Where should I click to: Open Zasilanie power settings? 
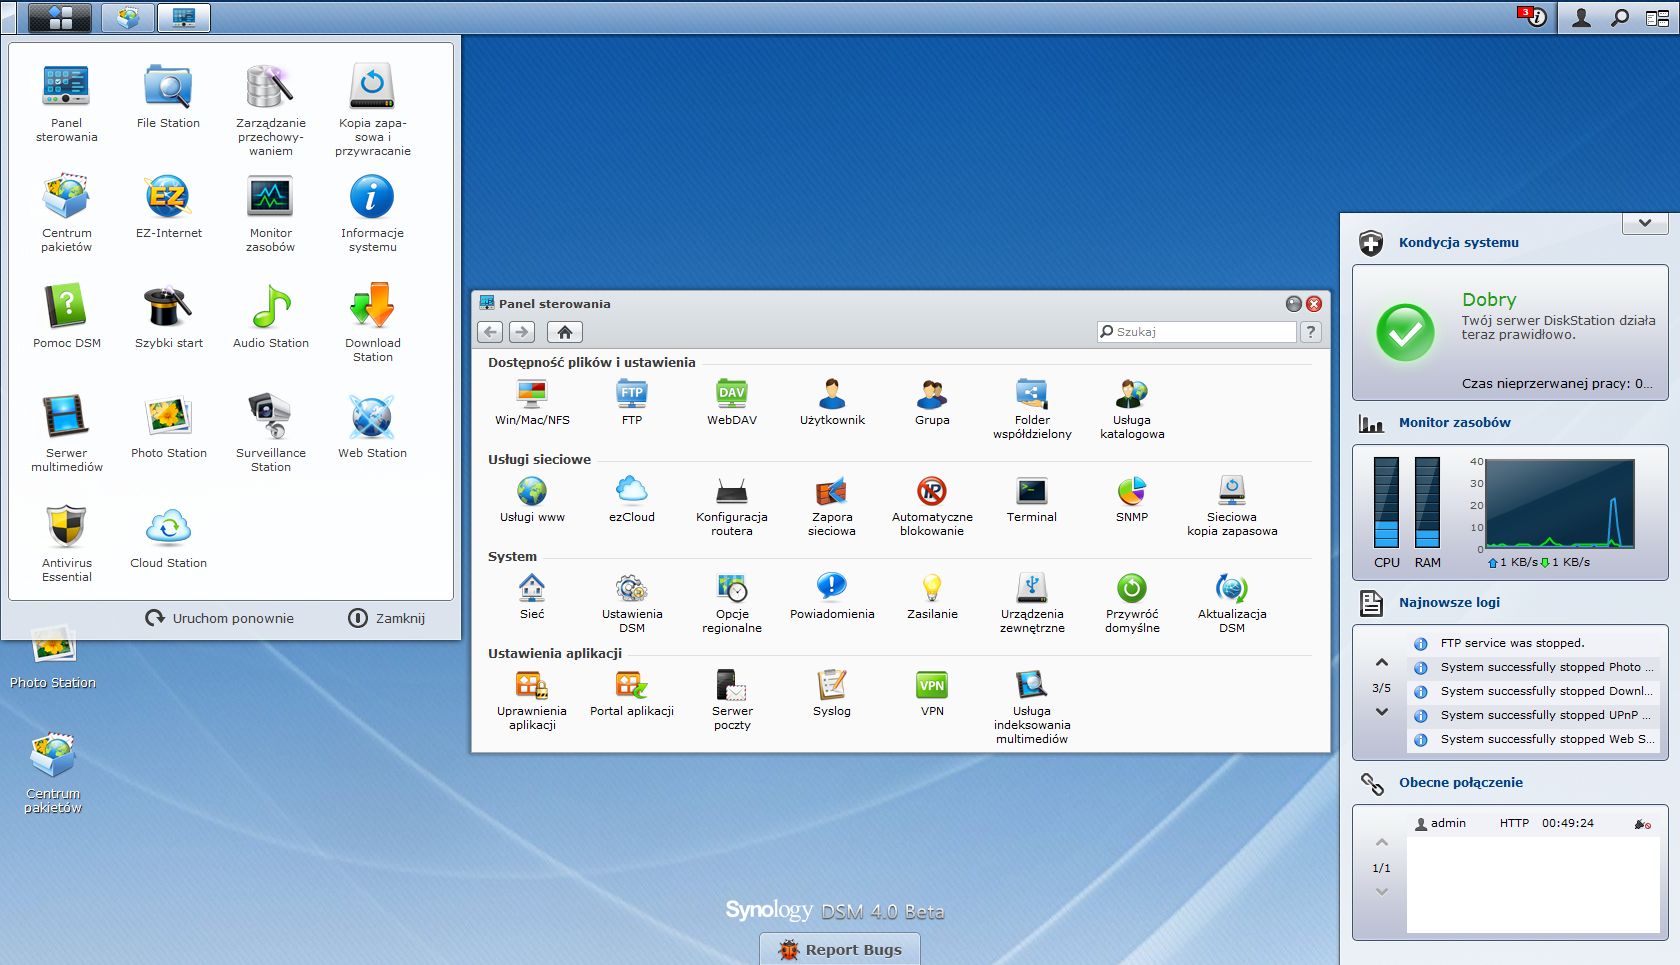pyautogui.click(x=932, y=596)
